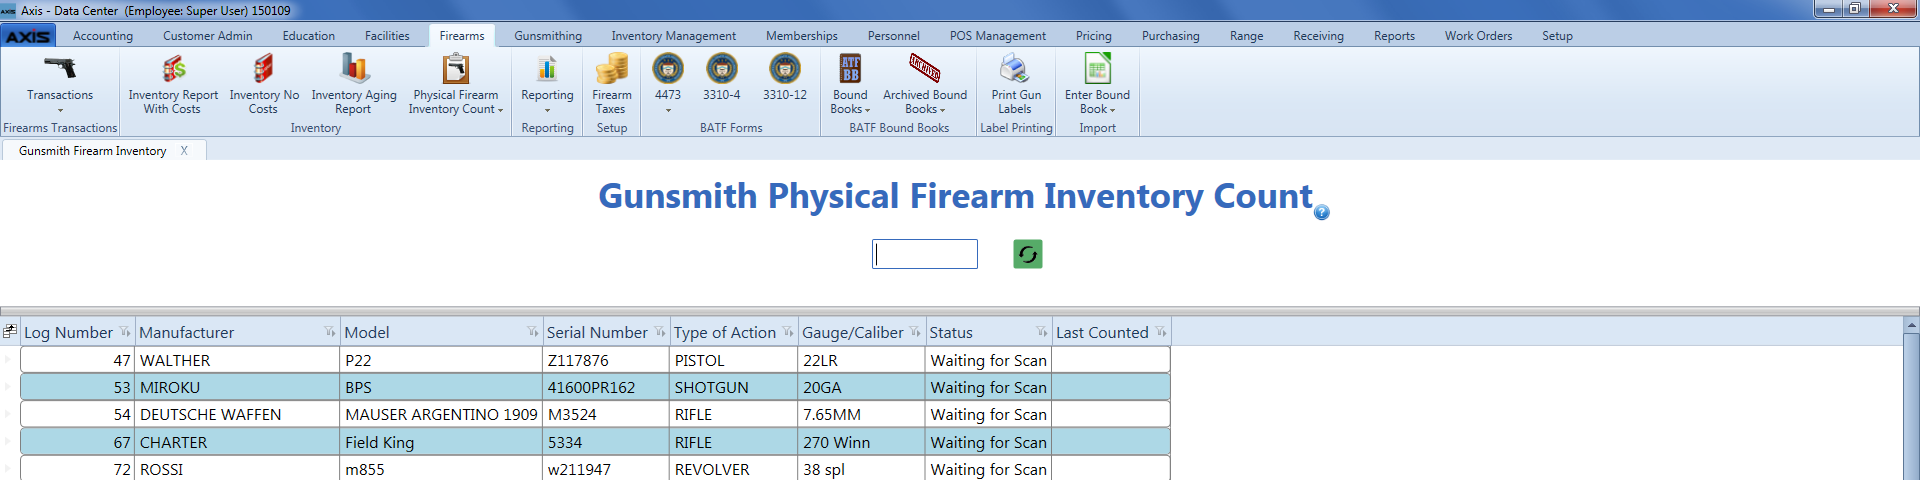Viewport: 1920px width, 480px height.
Task: Switch to the Gunsmithing tab
Action: [548, 36]
